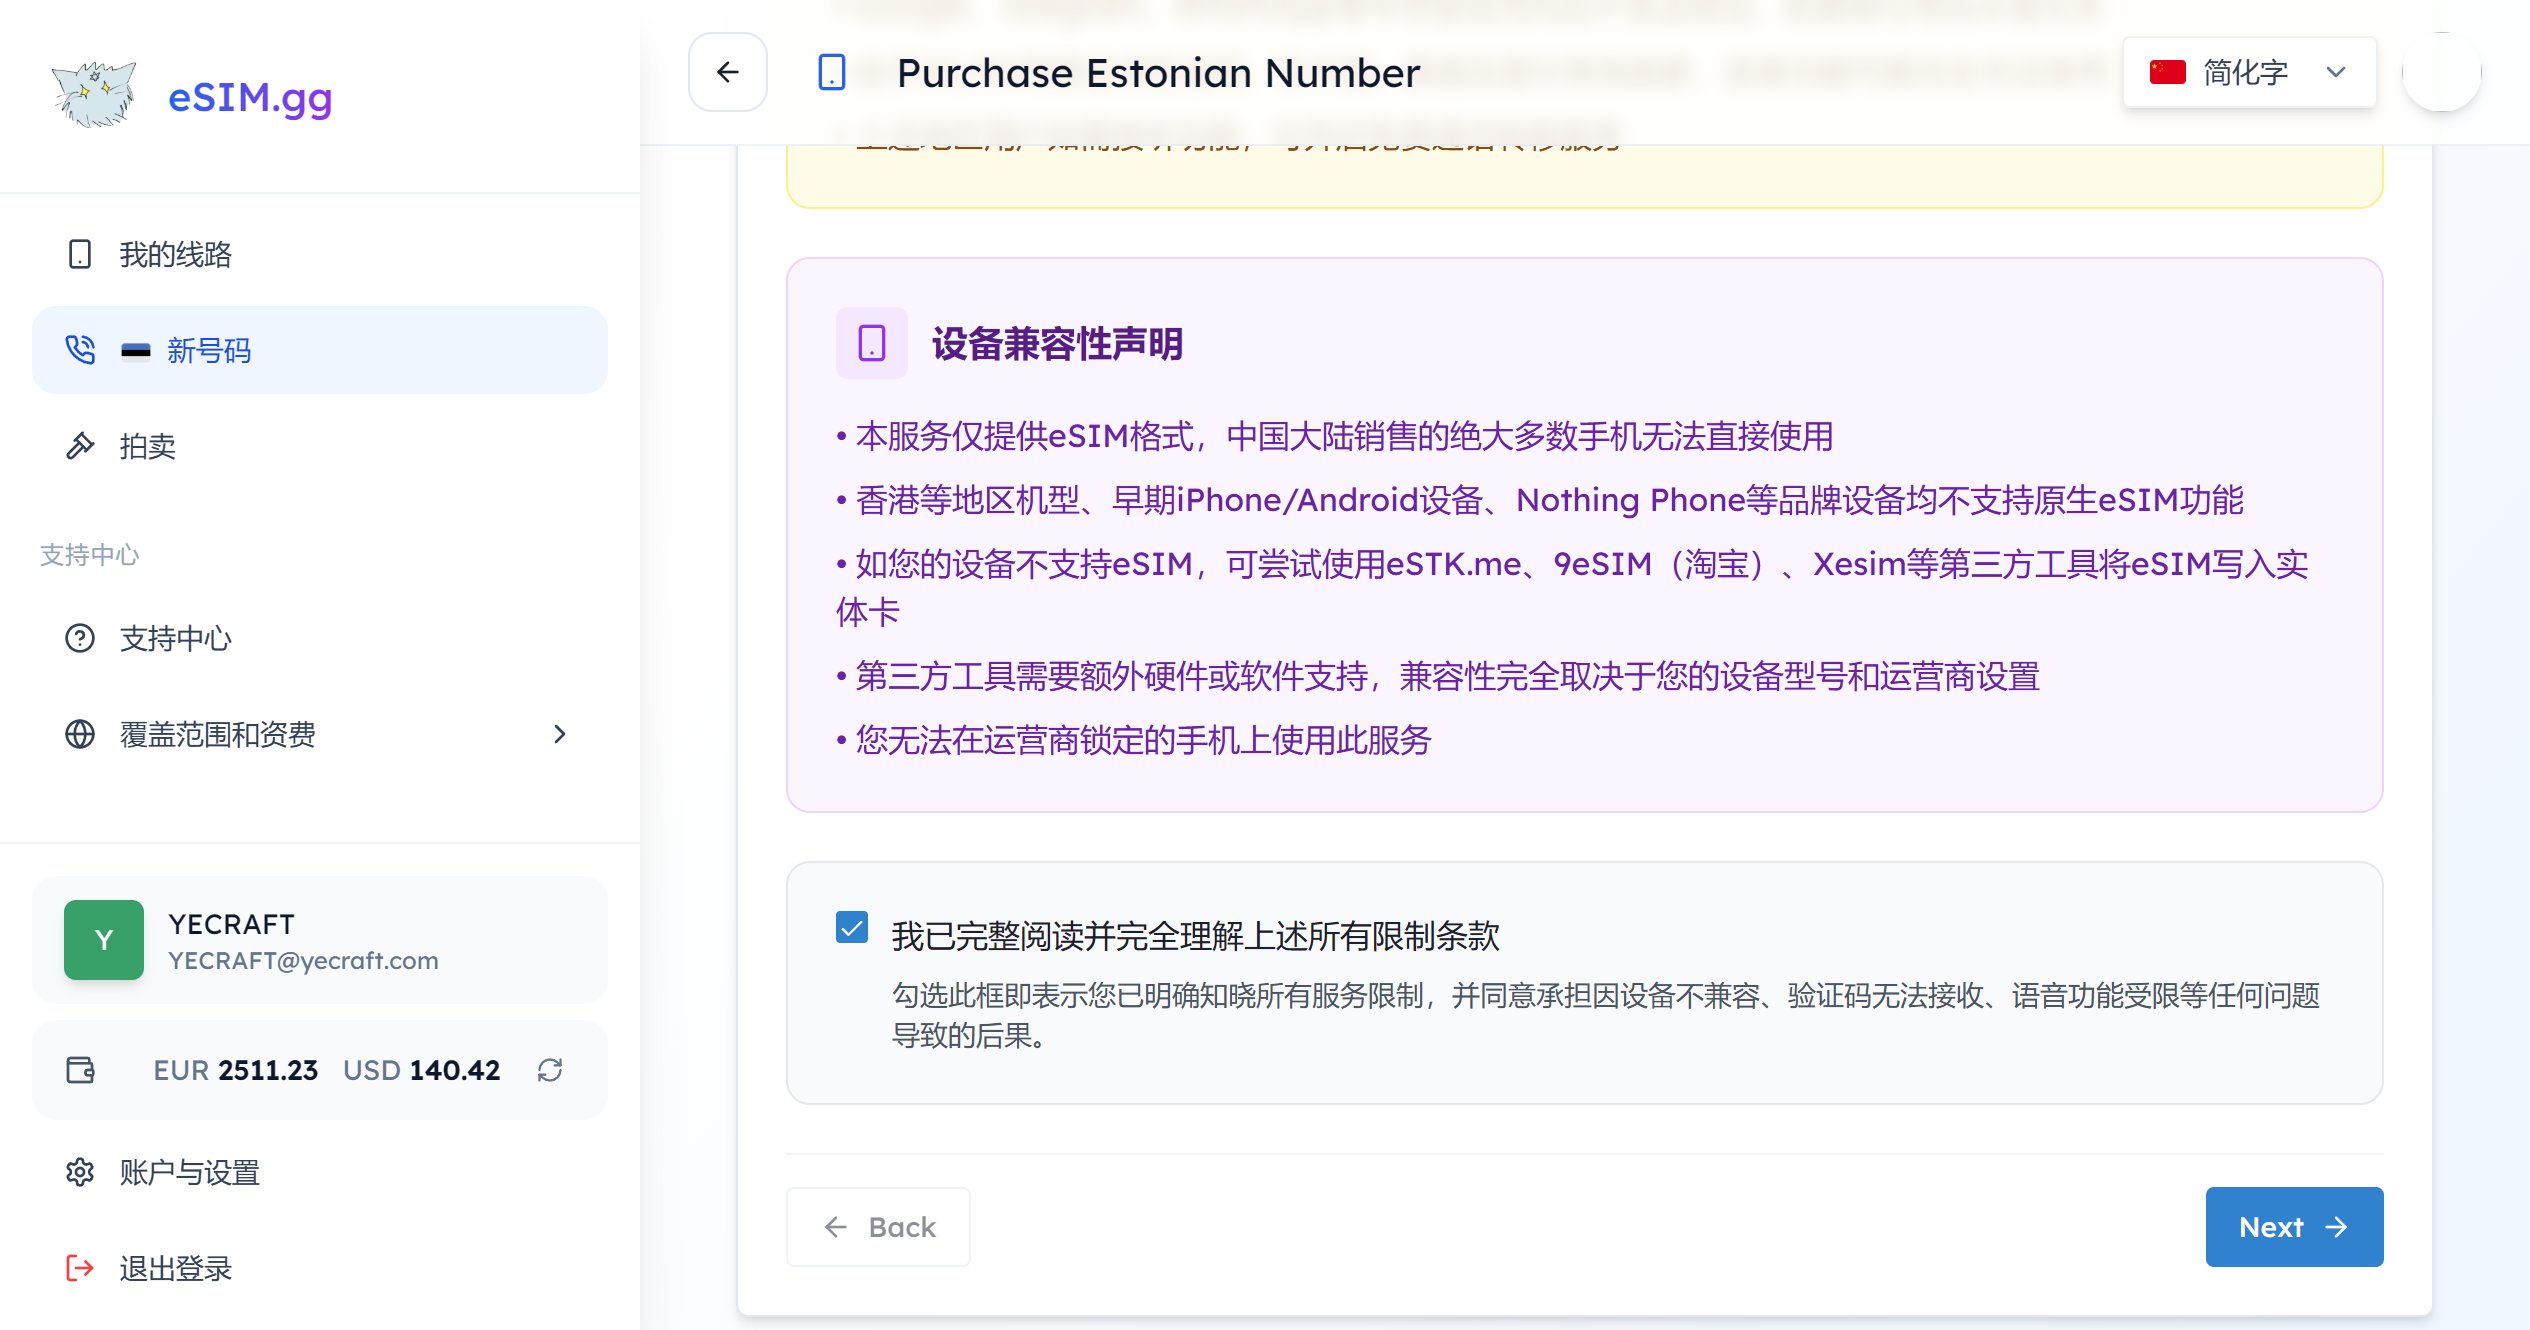Screen dimensions: 2530x1330
Task: Click the question mark icon for 支持中心
Action: pyautogui.click(x=79, y=638)
